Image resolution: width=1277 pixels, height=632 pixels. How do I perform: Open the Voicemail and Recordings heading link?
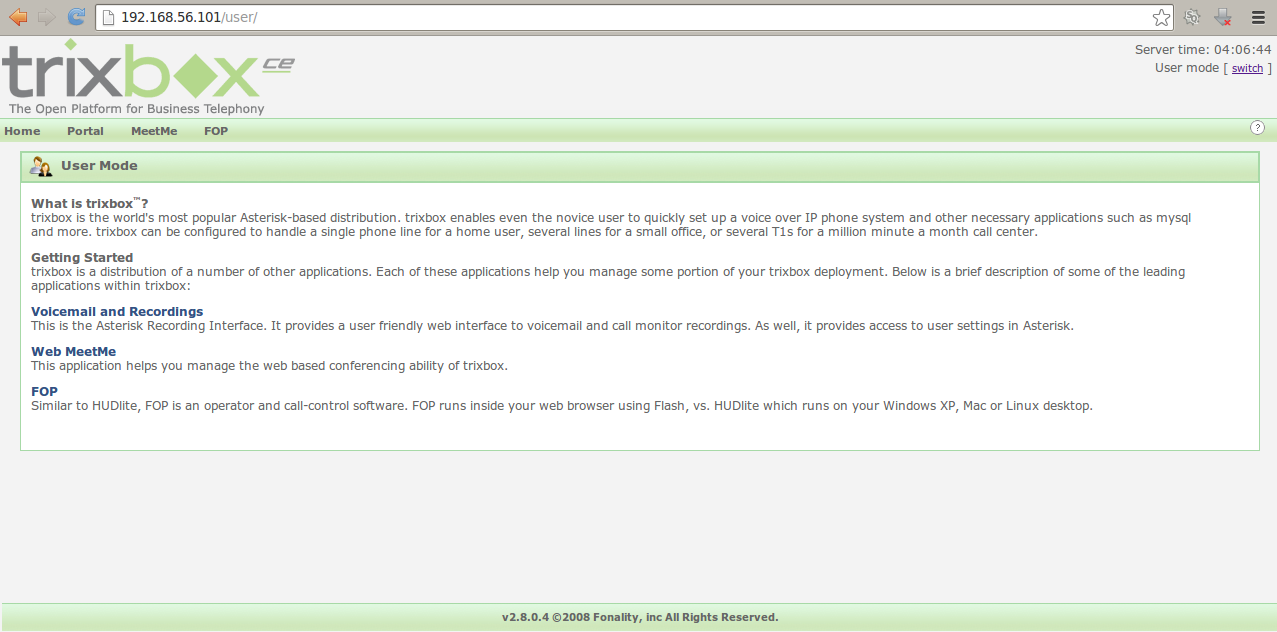[117, 311]
